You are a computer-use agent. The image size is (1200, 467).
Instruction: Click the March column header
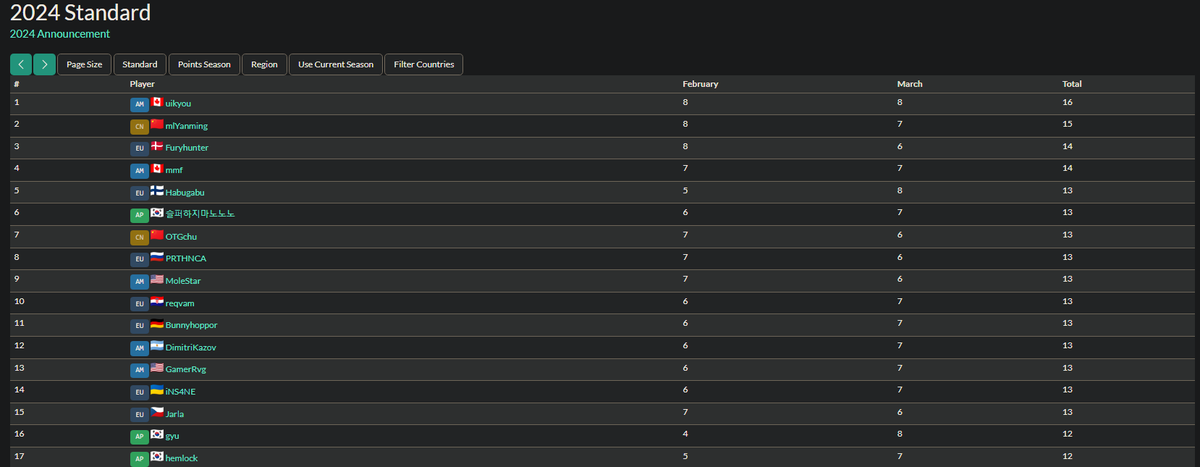[909, 84]
